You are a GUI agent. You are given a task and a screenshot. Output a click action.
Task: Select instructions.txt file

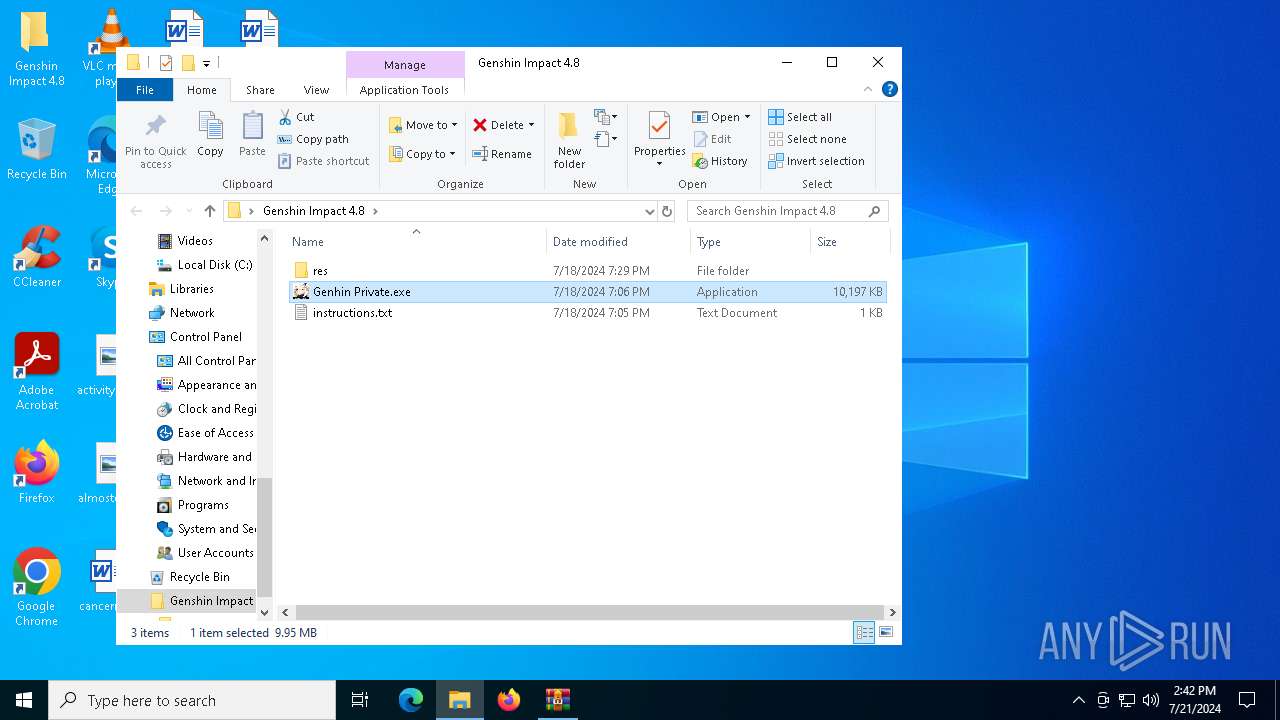587,313
